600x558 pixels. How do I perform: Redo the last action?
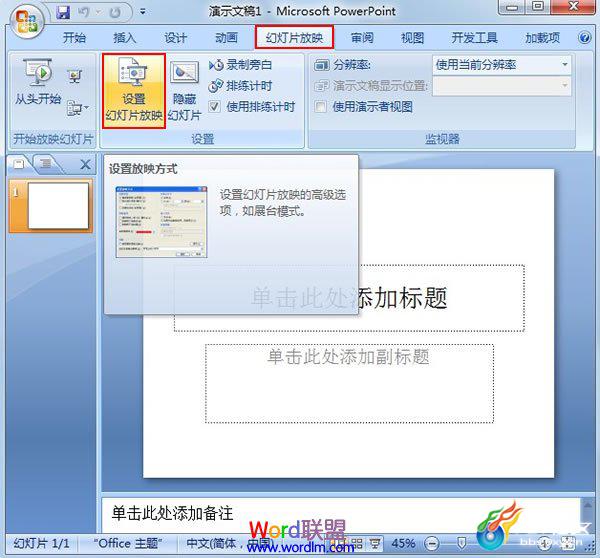coord(115,12)
